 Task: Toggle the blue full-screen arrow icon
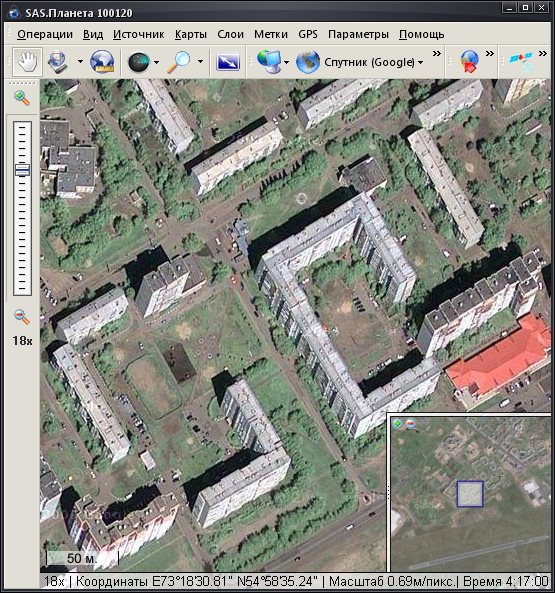pyautogui.click(x=228, y=62)
